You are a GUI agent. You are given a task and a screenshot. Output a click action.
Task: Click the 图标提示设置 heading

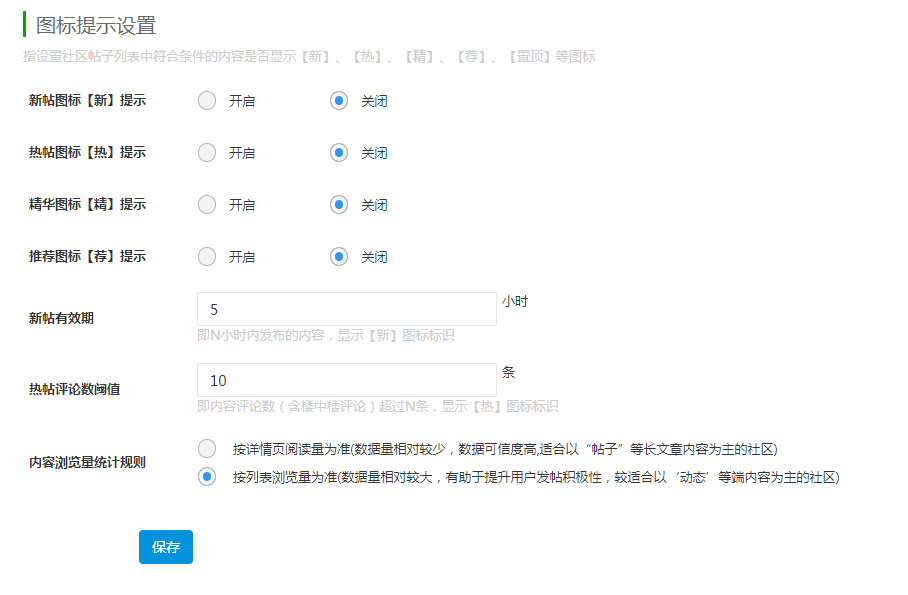pyautogui.click(x=96, y=25)
